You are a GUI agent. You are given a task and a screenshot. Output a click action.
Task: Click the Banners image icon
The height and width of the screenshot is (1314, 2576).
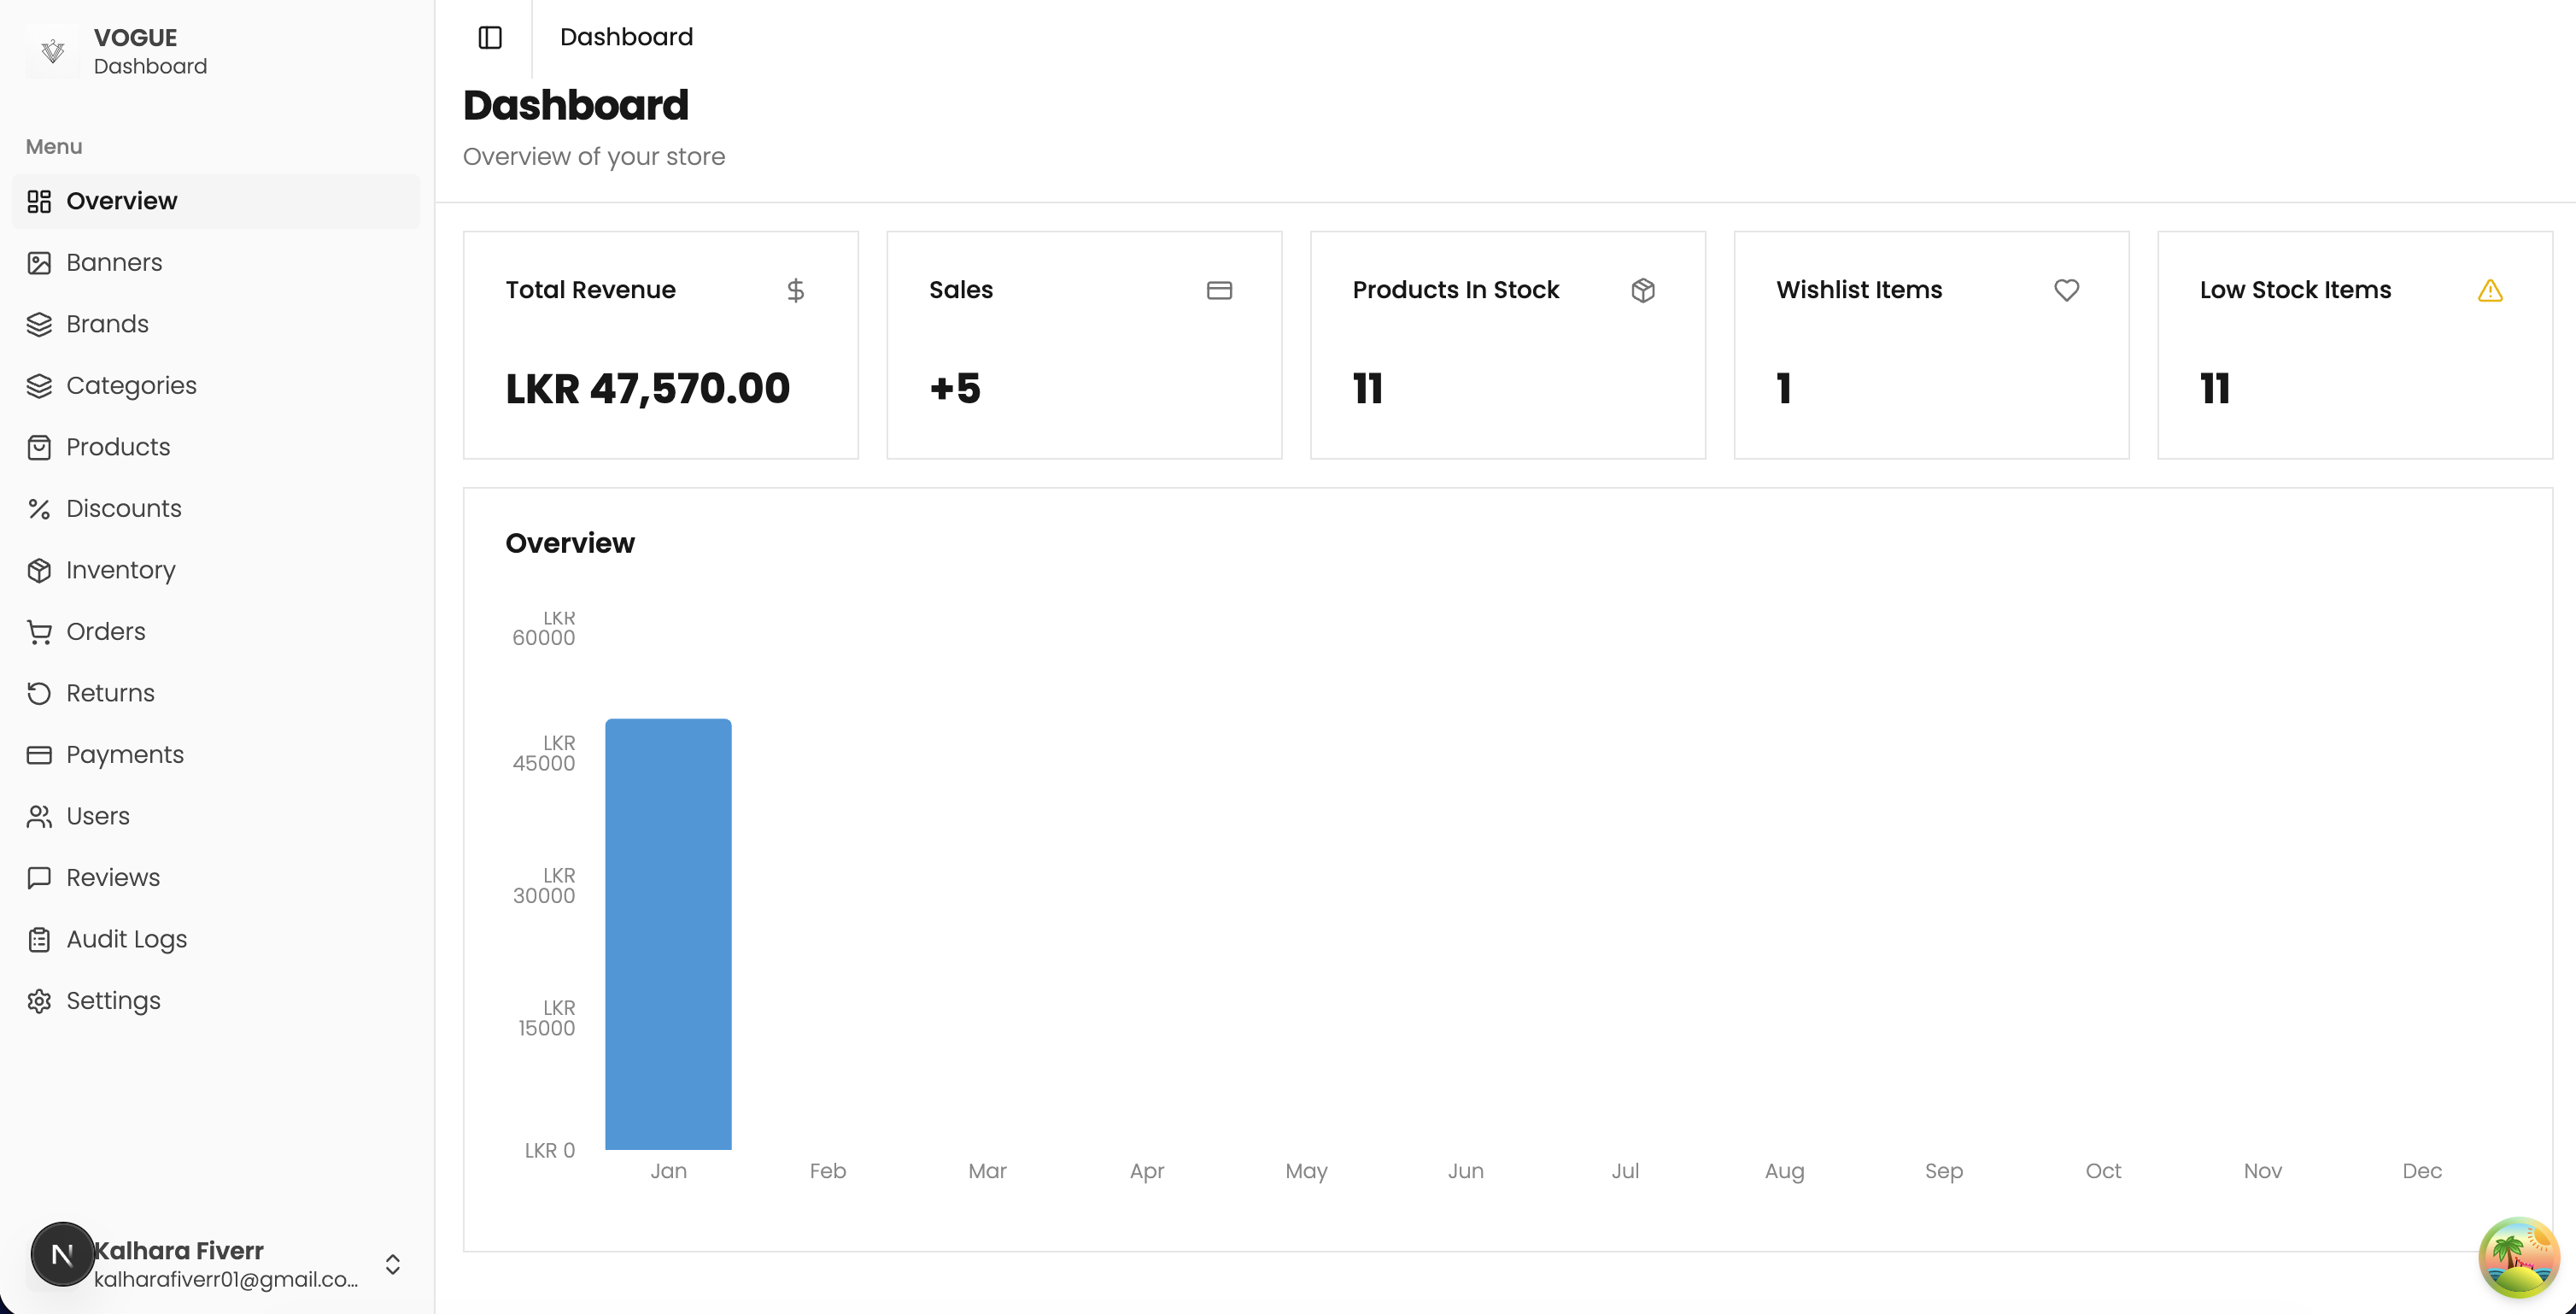39,263
